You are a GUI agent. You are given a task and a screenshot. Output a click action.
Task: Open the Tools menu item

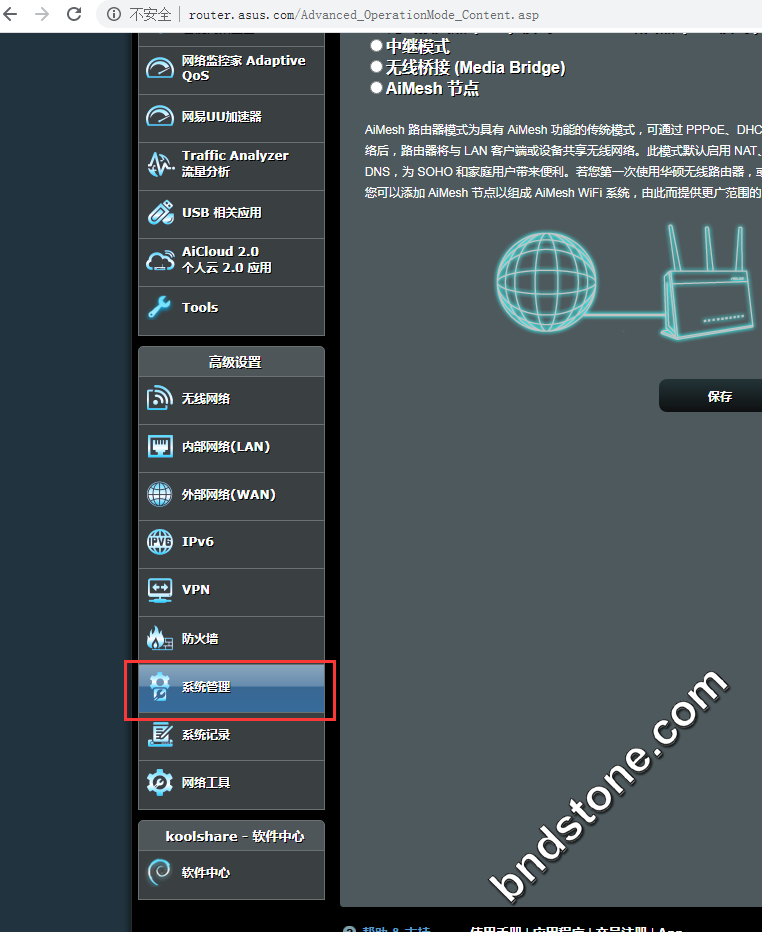click(231, 310)
